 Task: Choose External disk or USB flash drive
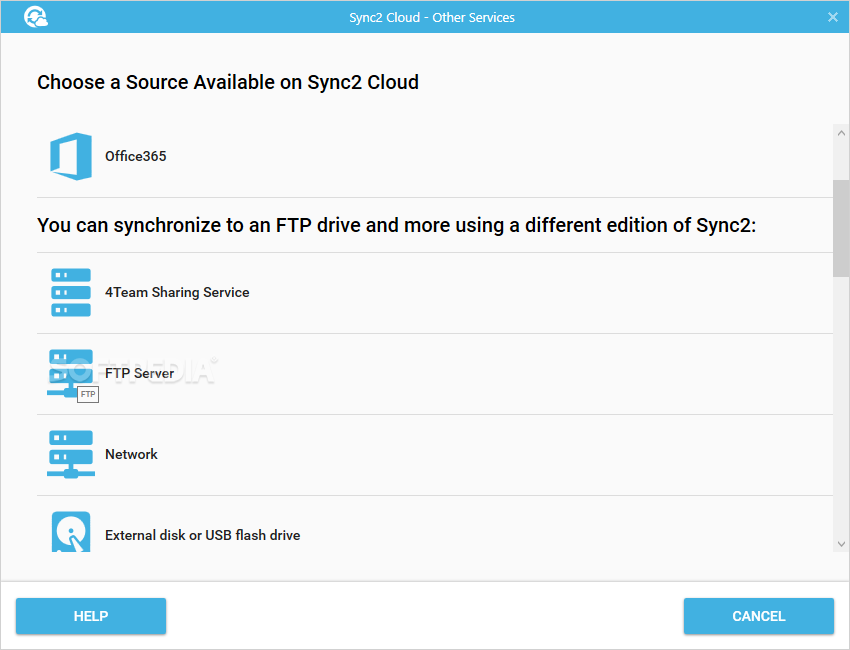203,535
